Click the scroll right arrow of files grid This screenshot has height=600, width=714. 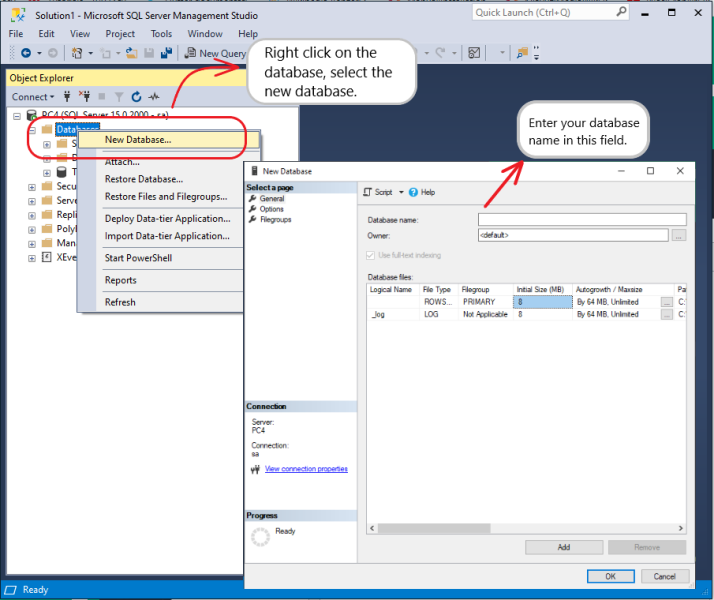click(x=681, y=528)
